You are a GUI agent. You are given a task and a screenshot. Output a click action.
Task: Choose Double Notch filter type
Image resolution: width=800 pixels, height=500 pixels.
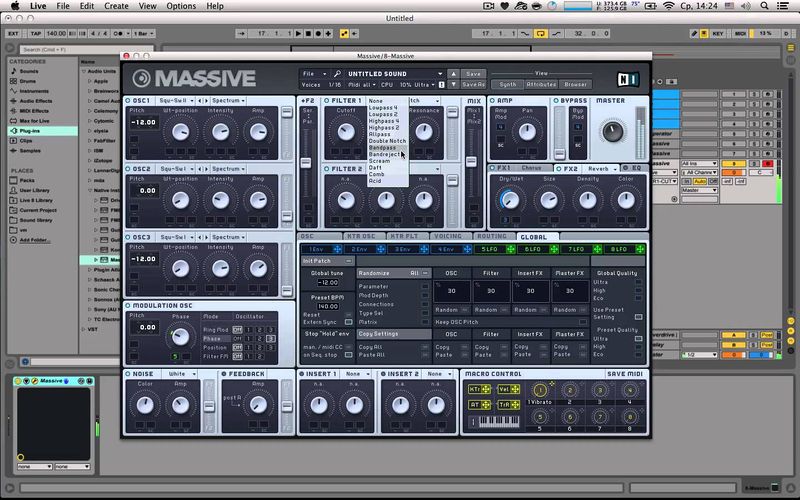point(387,141)
